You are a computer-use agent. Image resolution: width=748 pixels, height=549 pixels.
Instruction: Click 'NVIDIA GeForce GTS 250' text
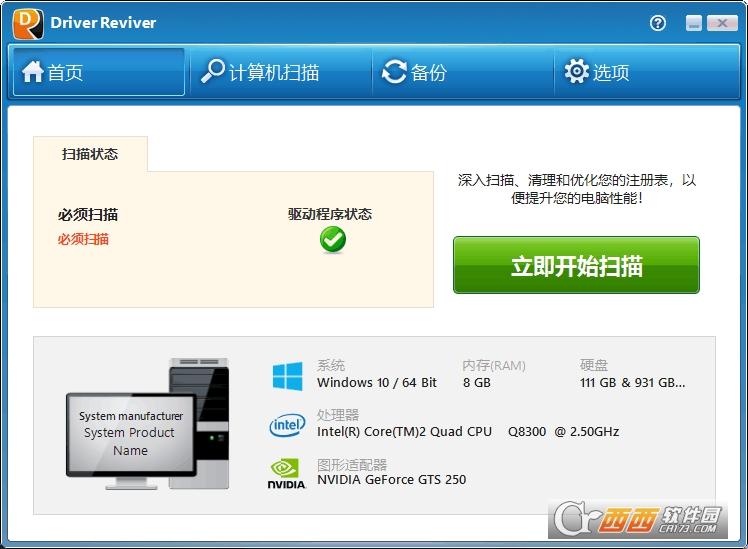point(392,479)
